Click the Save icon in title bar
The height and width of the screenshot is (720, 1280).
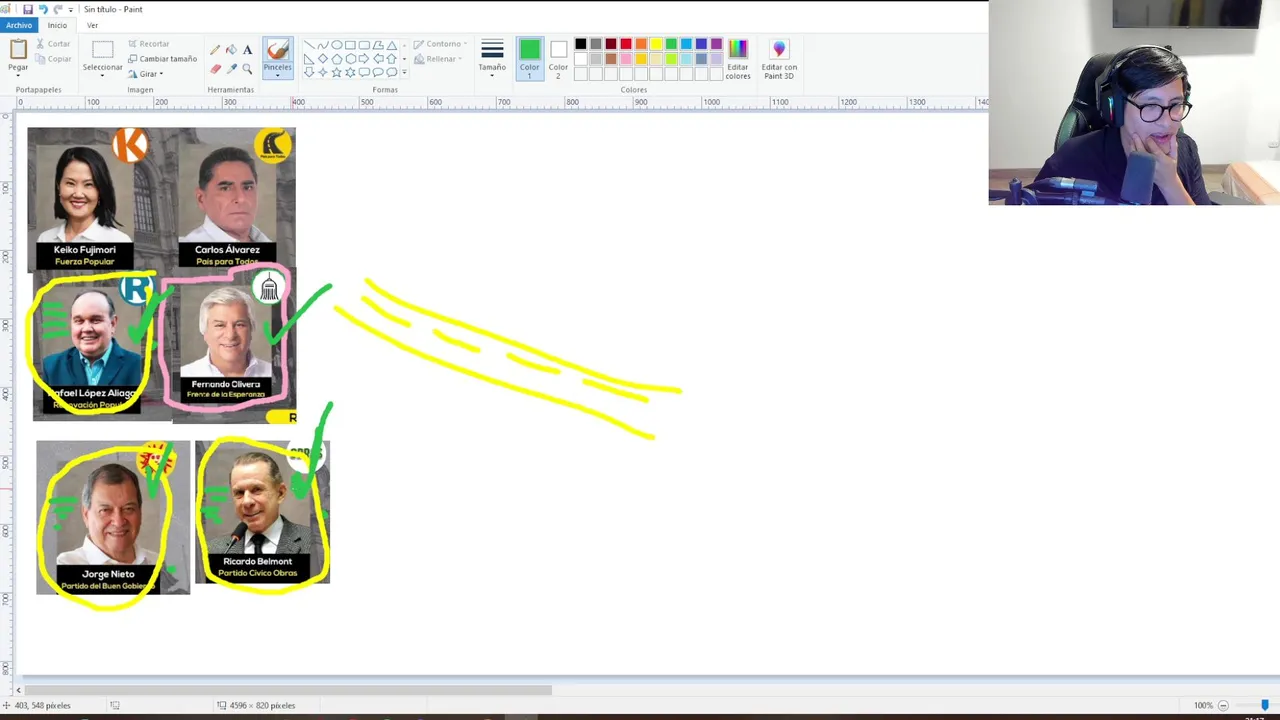pyautogui.click(x=28, y=9)
